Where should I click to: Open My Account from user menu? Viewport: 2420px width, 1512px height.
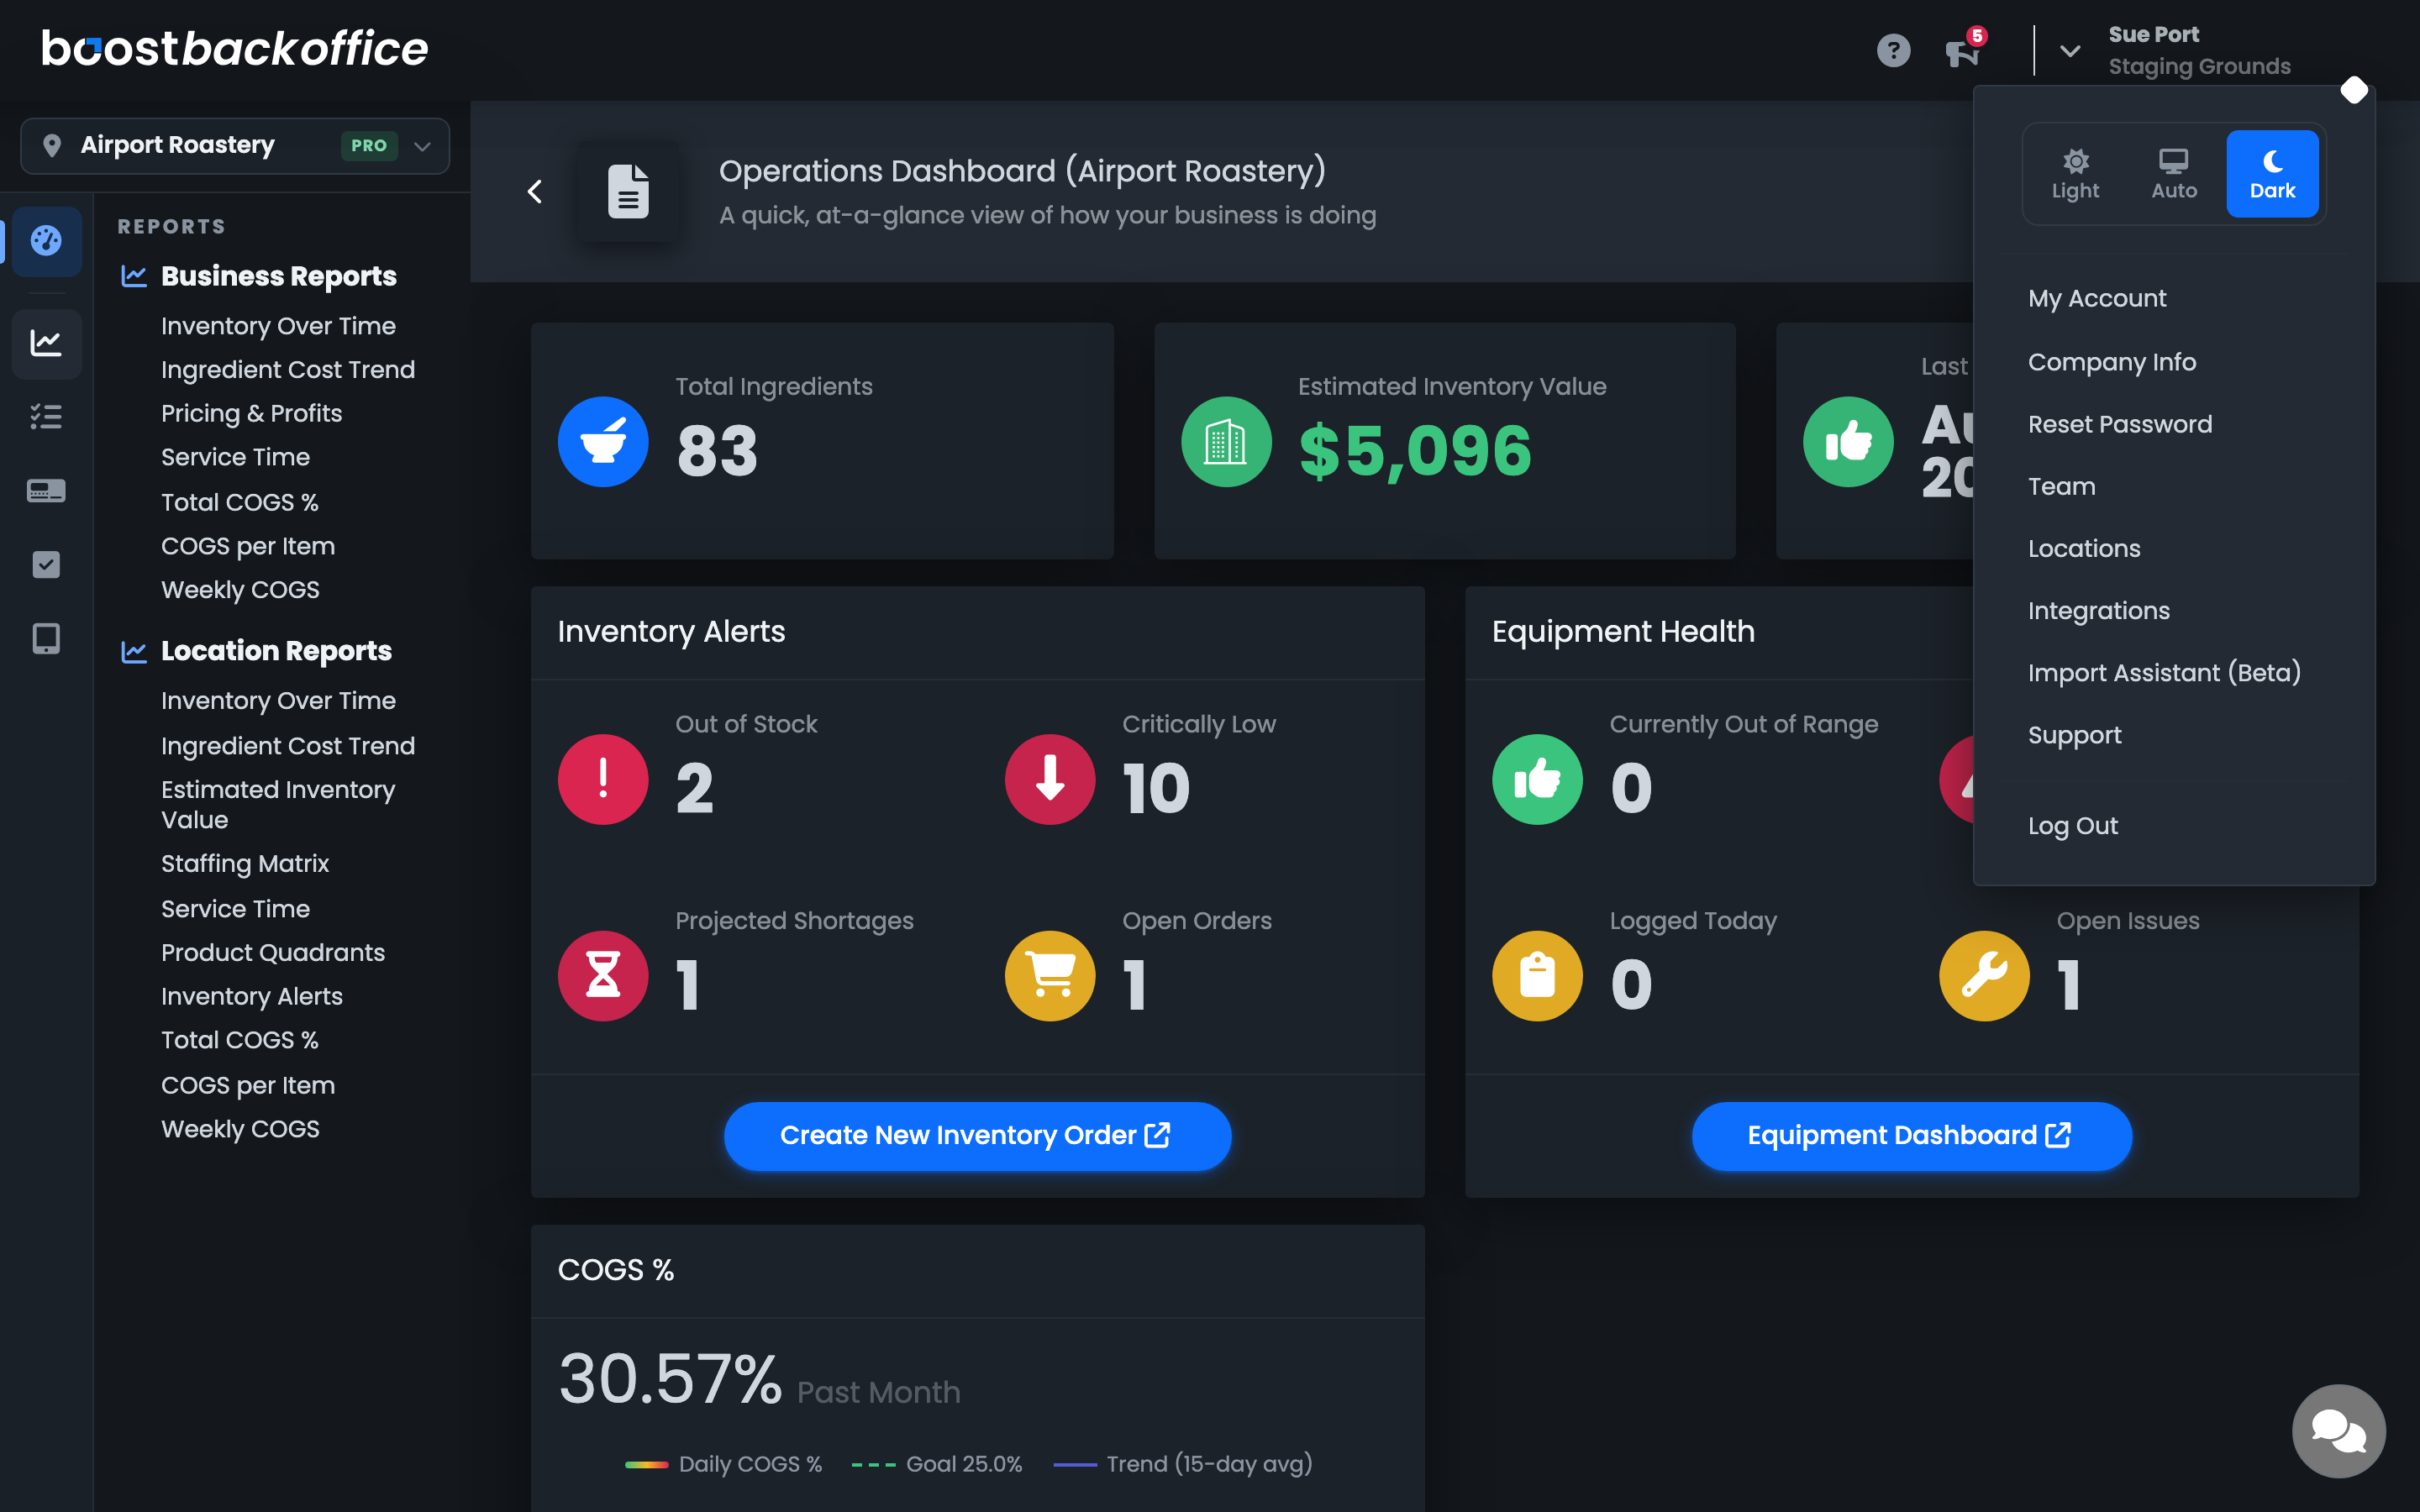coord(2097,298)
